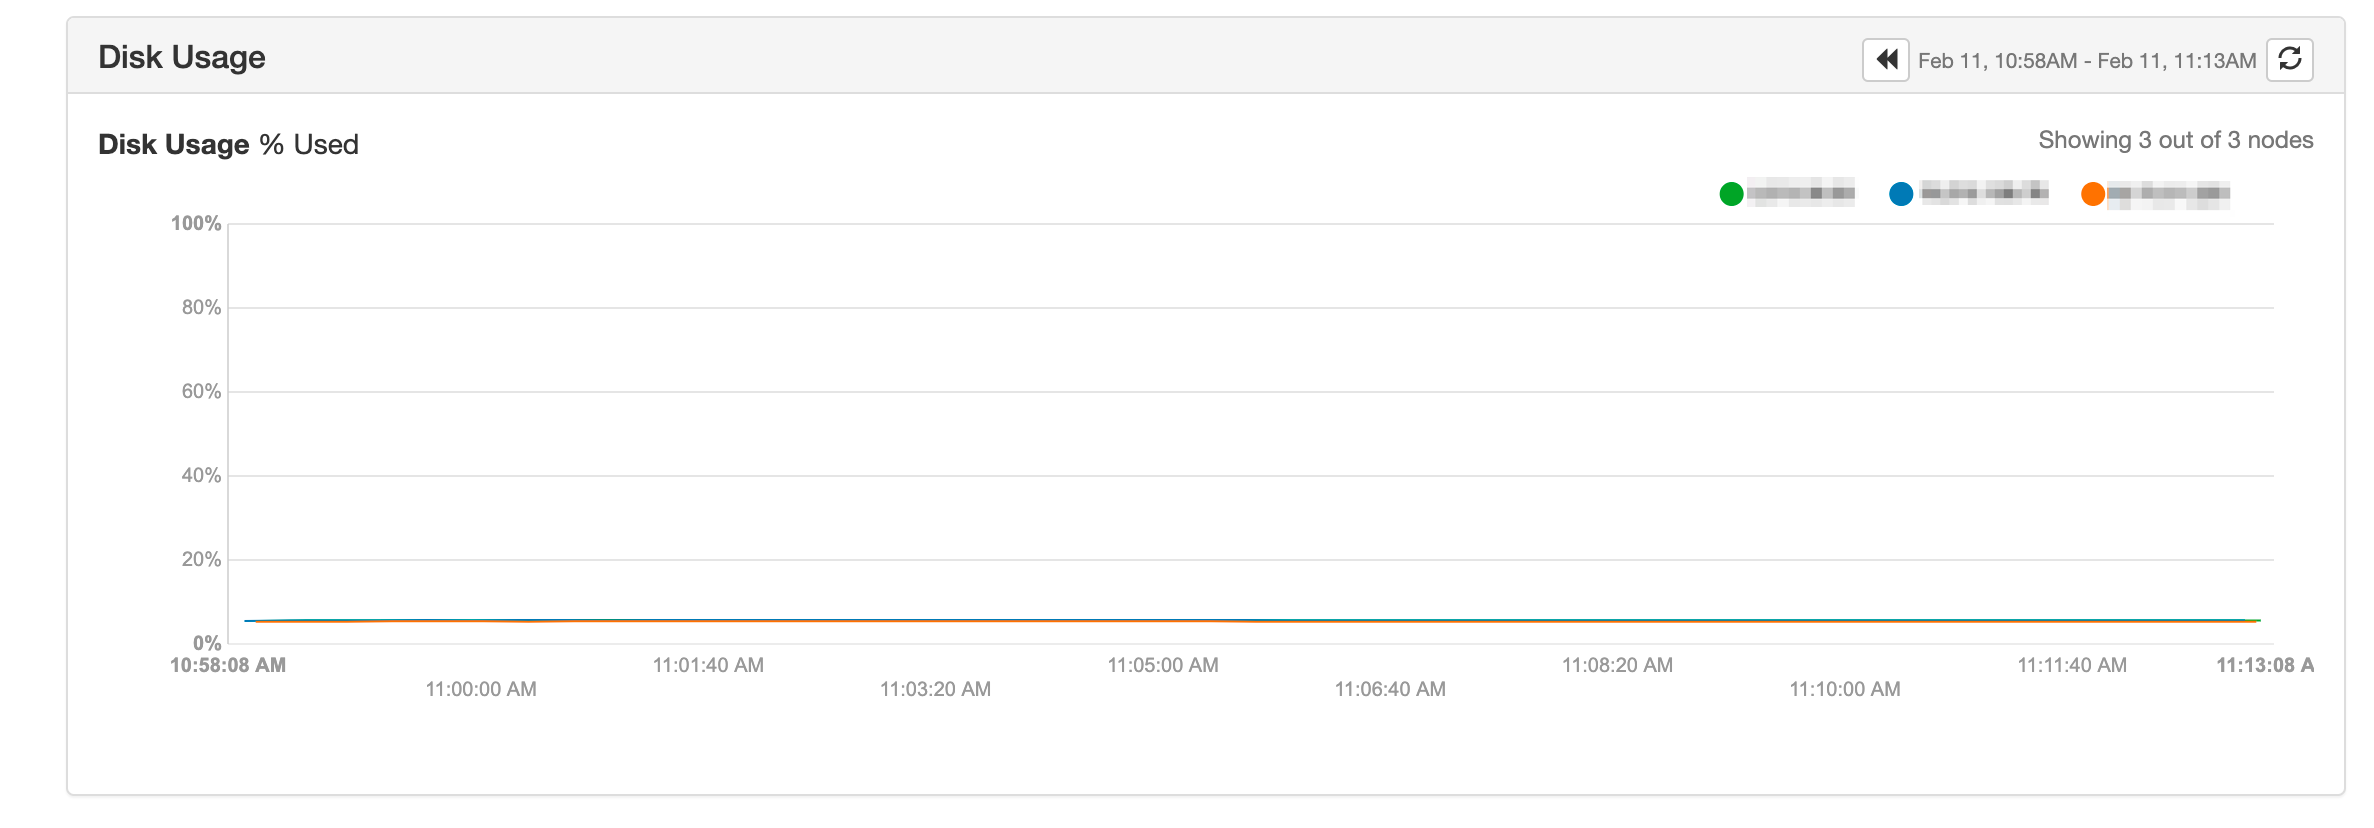Click "Showing 3 out of 3 nodes" text
2374x828 pixels.
click(2175, 140)
